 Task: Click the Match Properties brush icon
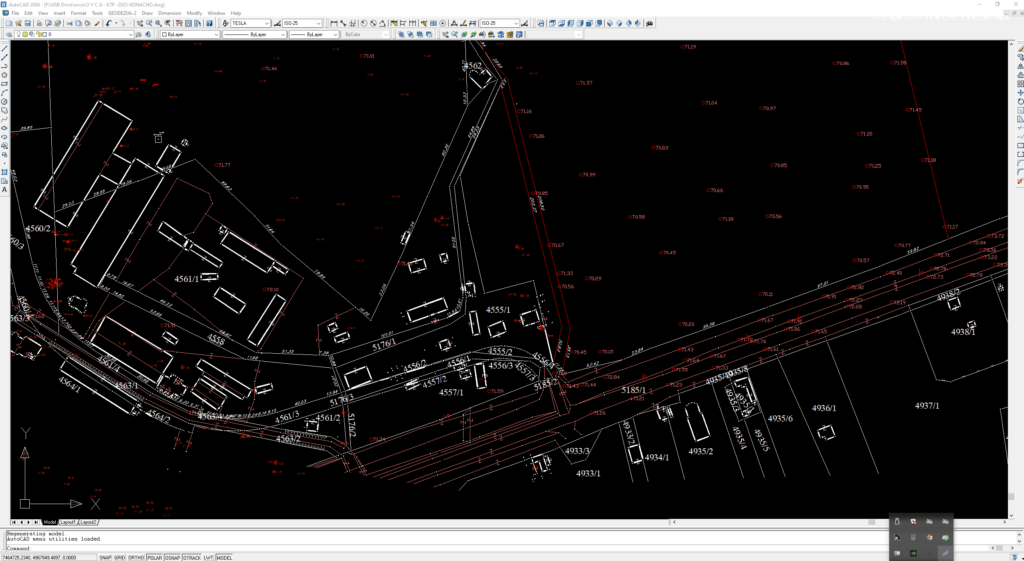coord(95,22)
